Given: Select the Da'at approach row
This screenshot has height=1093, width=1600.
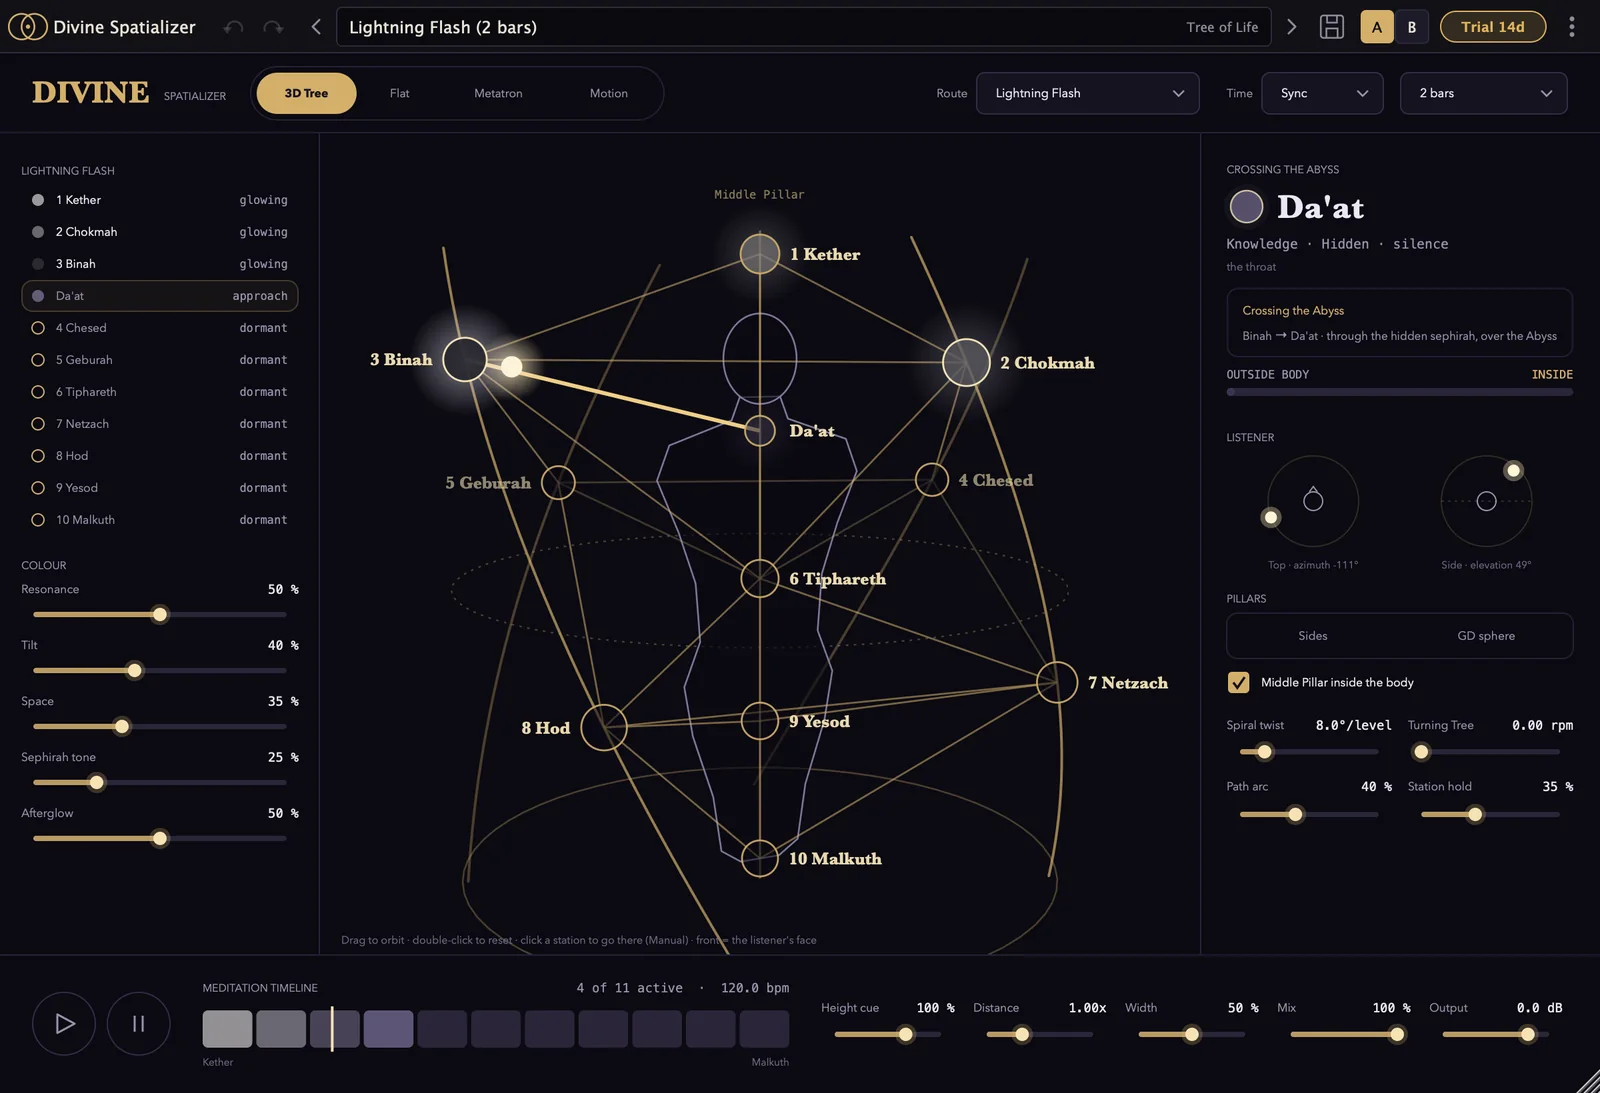Looking at the screenshot, I should tap(160, 296).
